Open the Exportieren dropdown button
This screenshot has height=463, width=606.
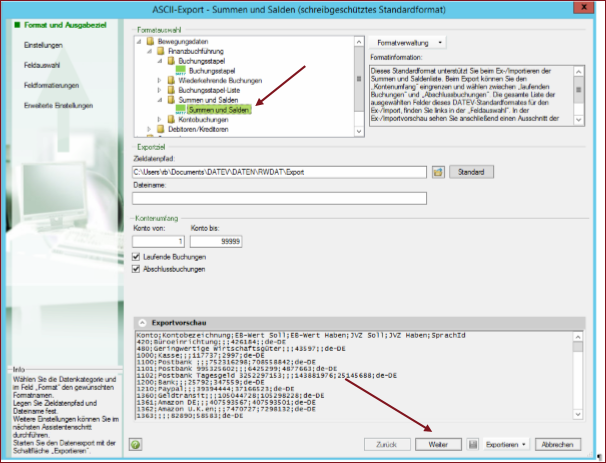click(505, 441)
